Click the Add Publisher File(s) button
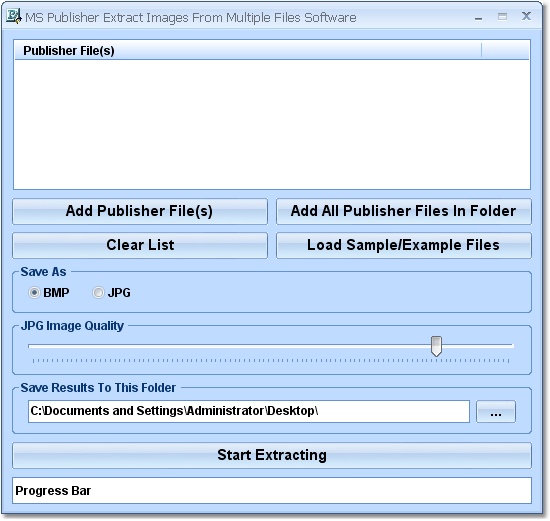This screenshot has height=521, width=550. pyautogui.click(x=140, y=211)
